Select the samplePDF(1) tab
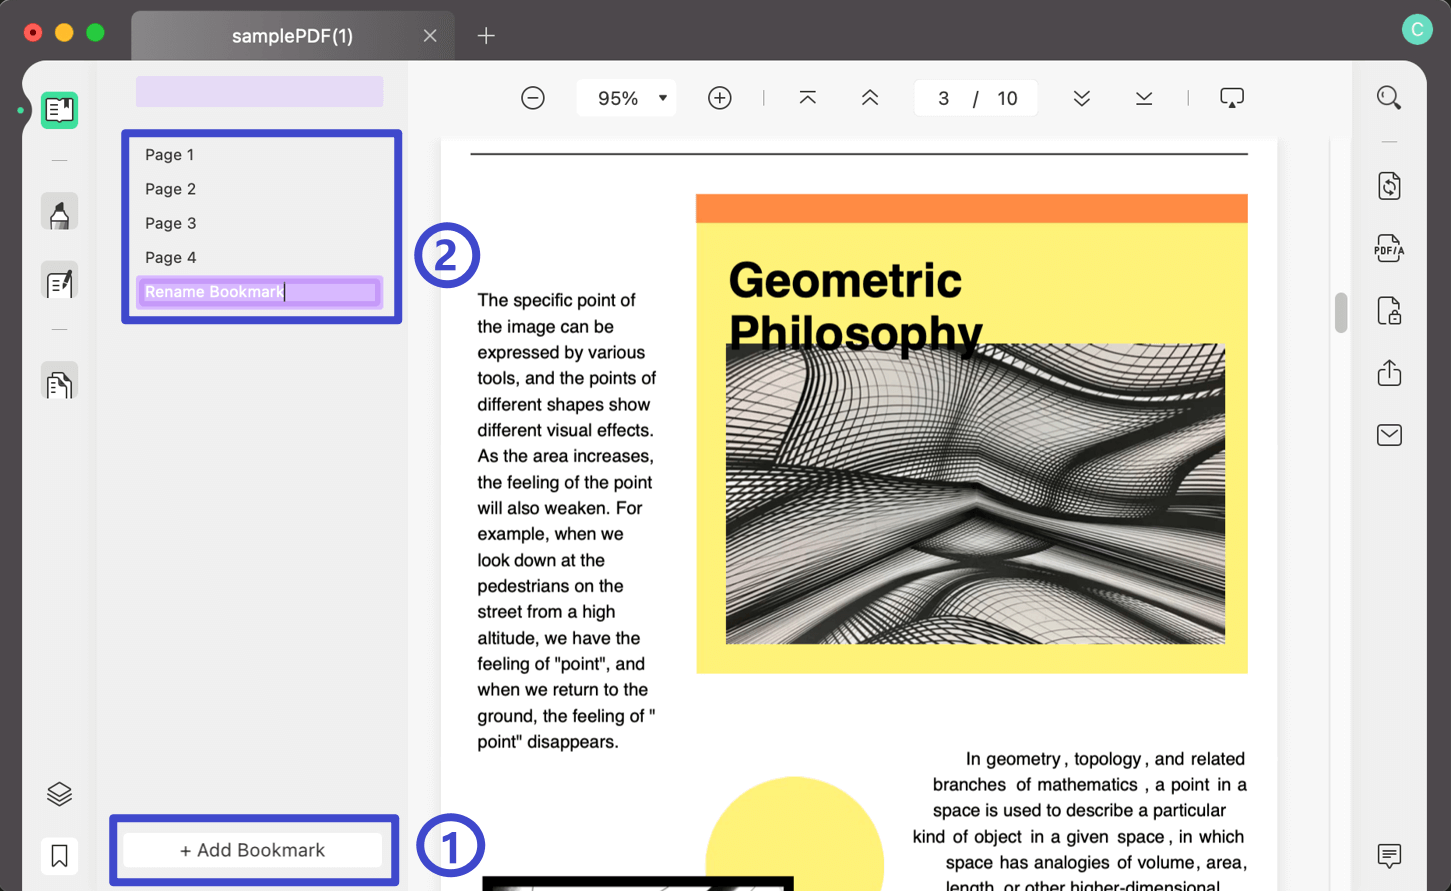 click(291, 35)
